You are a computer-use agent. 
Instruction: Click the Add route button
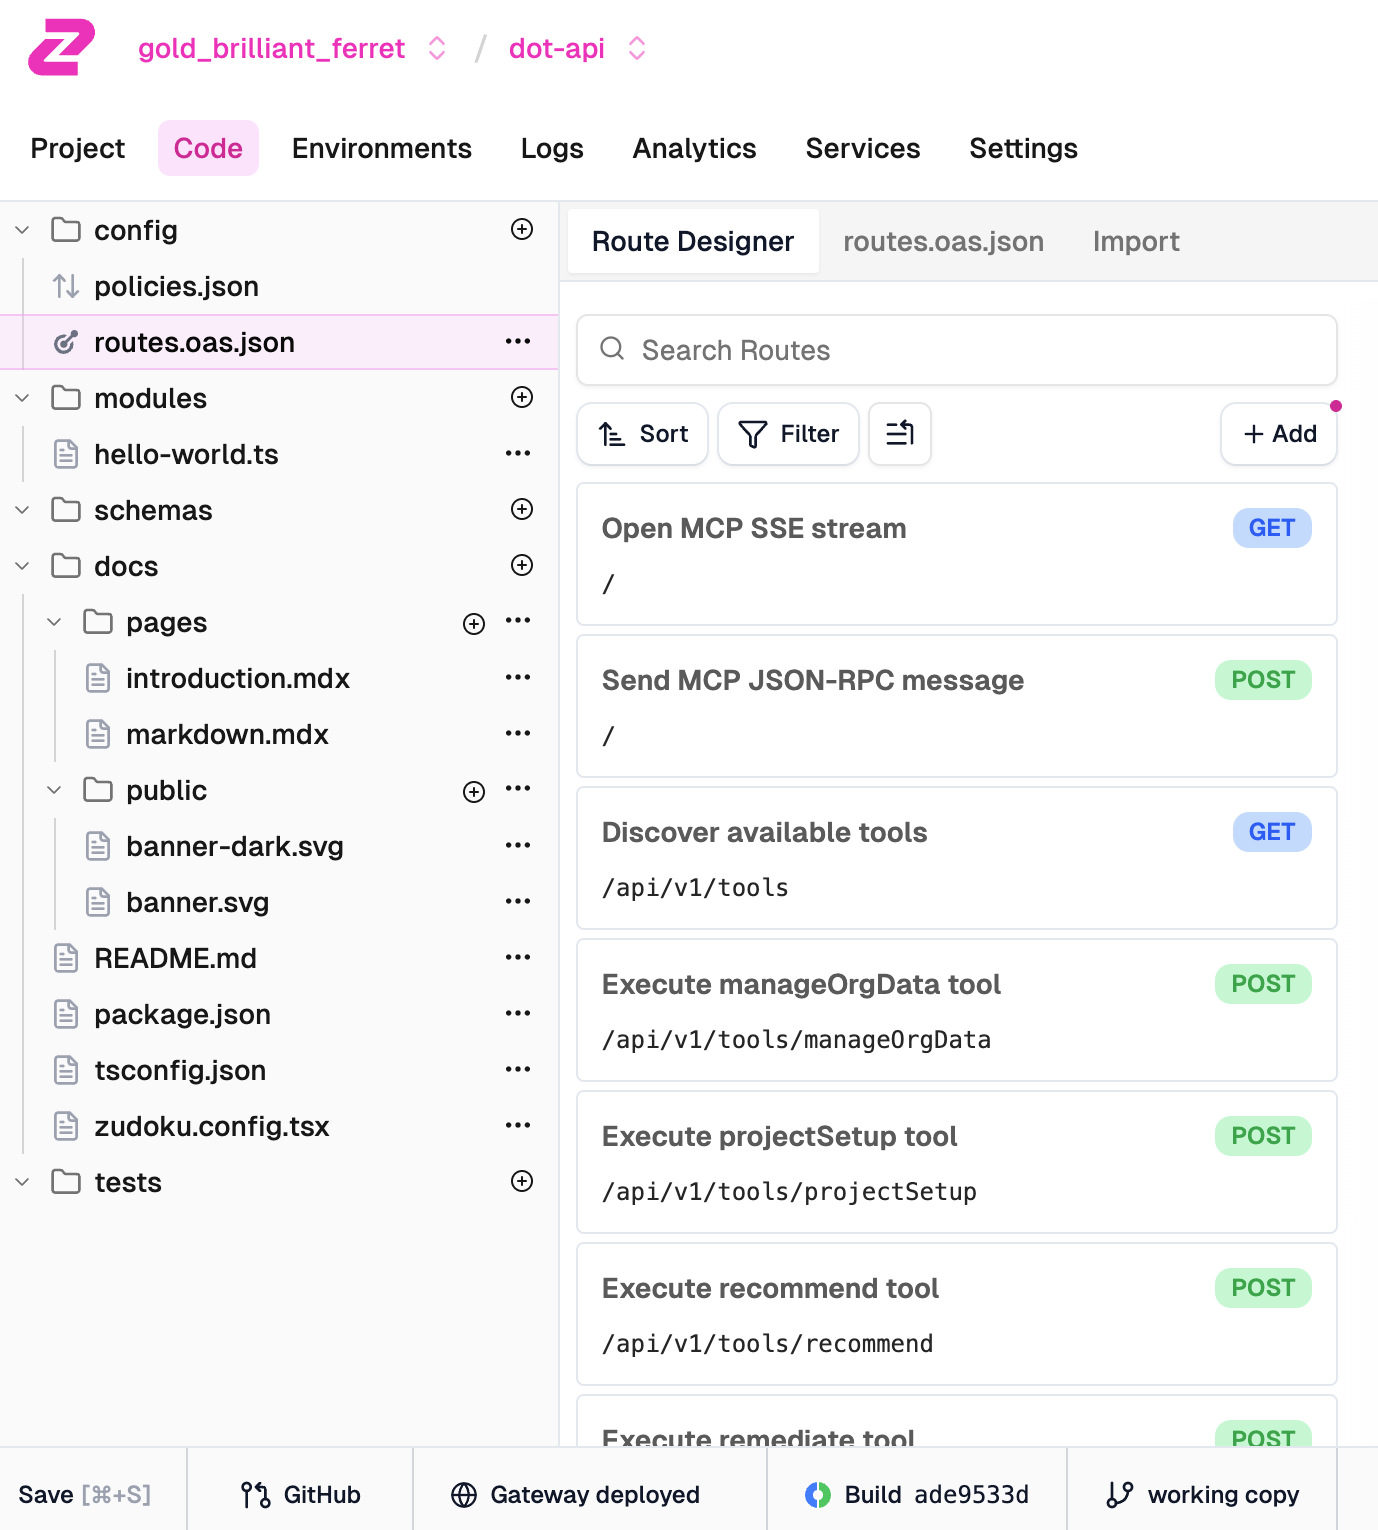pos(1278,434)
